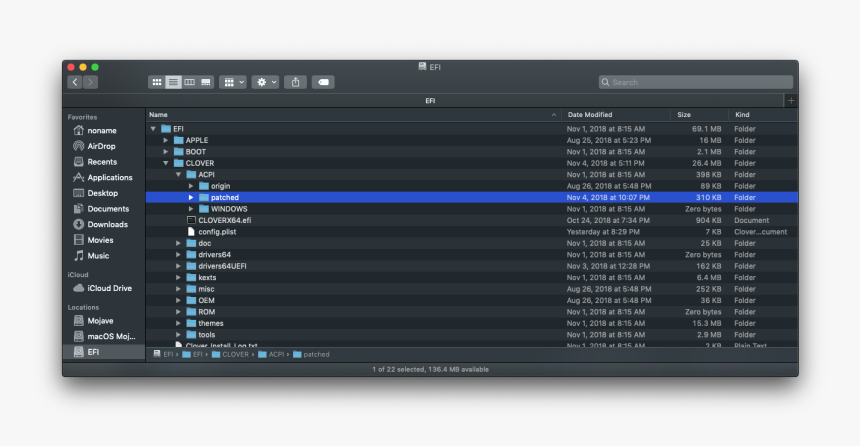Collapse the ACPI folder
This screenshot has height=446, width=860.
click(178, 174)
